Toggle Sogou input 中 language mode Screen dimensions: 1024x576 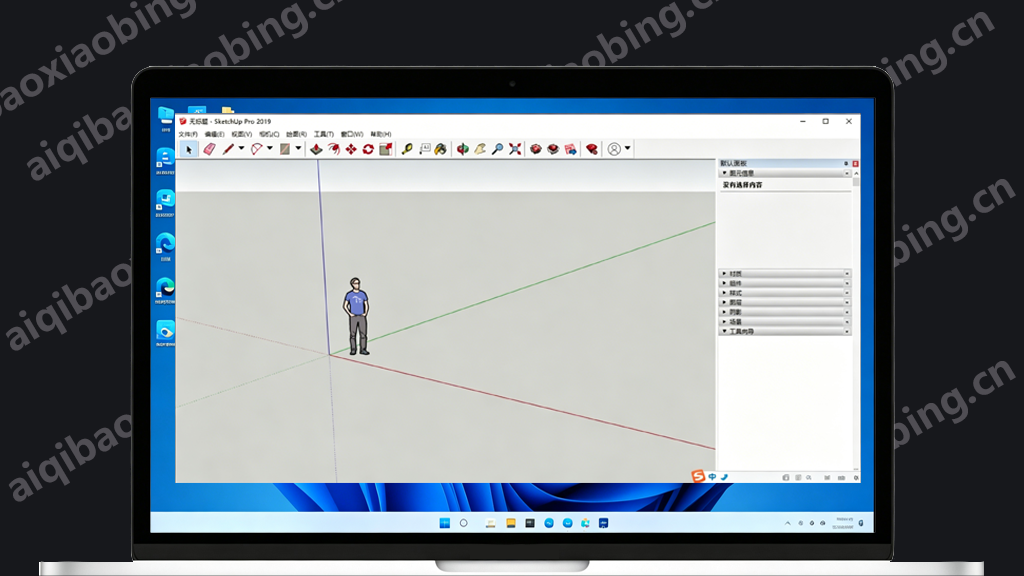pyautogui.click(x=712, y=477)
